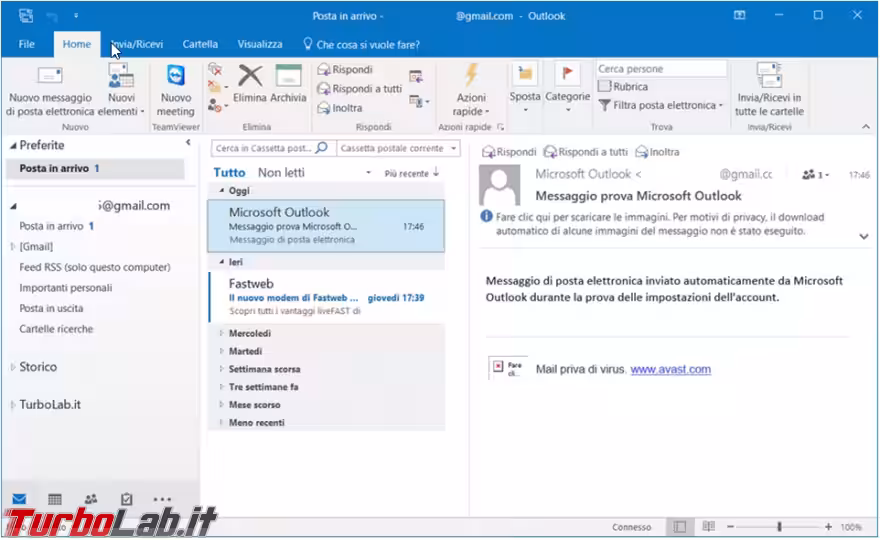This screenshot has height=540, width=880.
Task: Click Rispondi a tutti in the reading pane
Action: [x=586, y=152]
